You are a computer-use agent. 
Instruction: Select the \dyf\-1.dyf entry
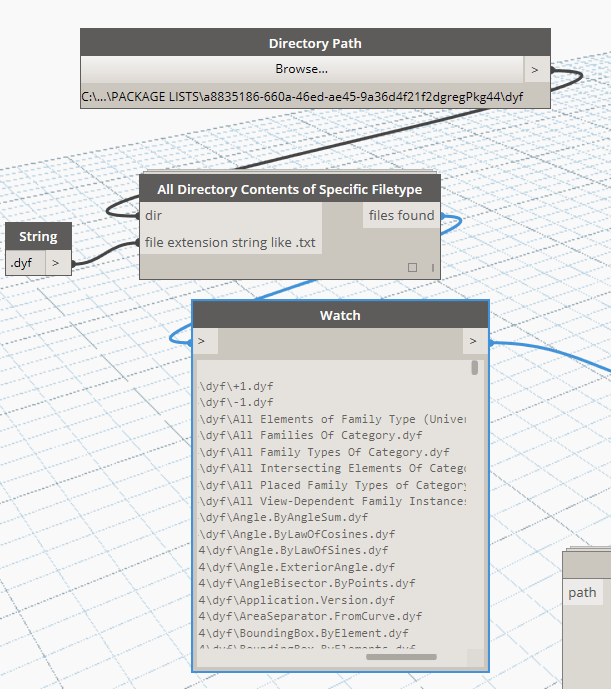pyautogui.click(x=236, y=402)
